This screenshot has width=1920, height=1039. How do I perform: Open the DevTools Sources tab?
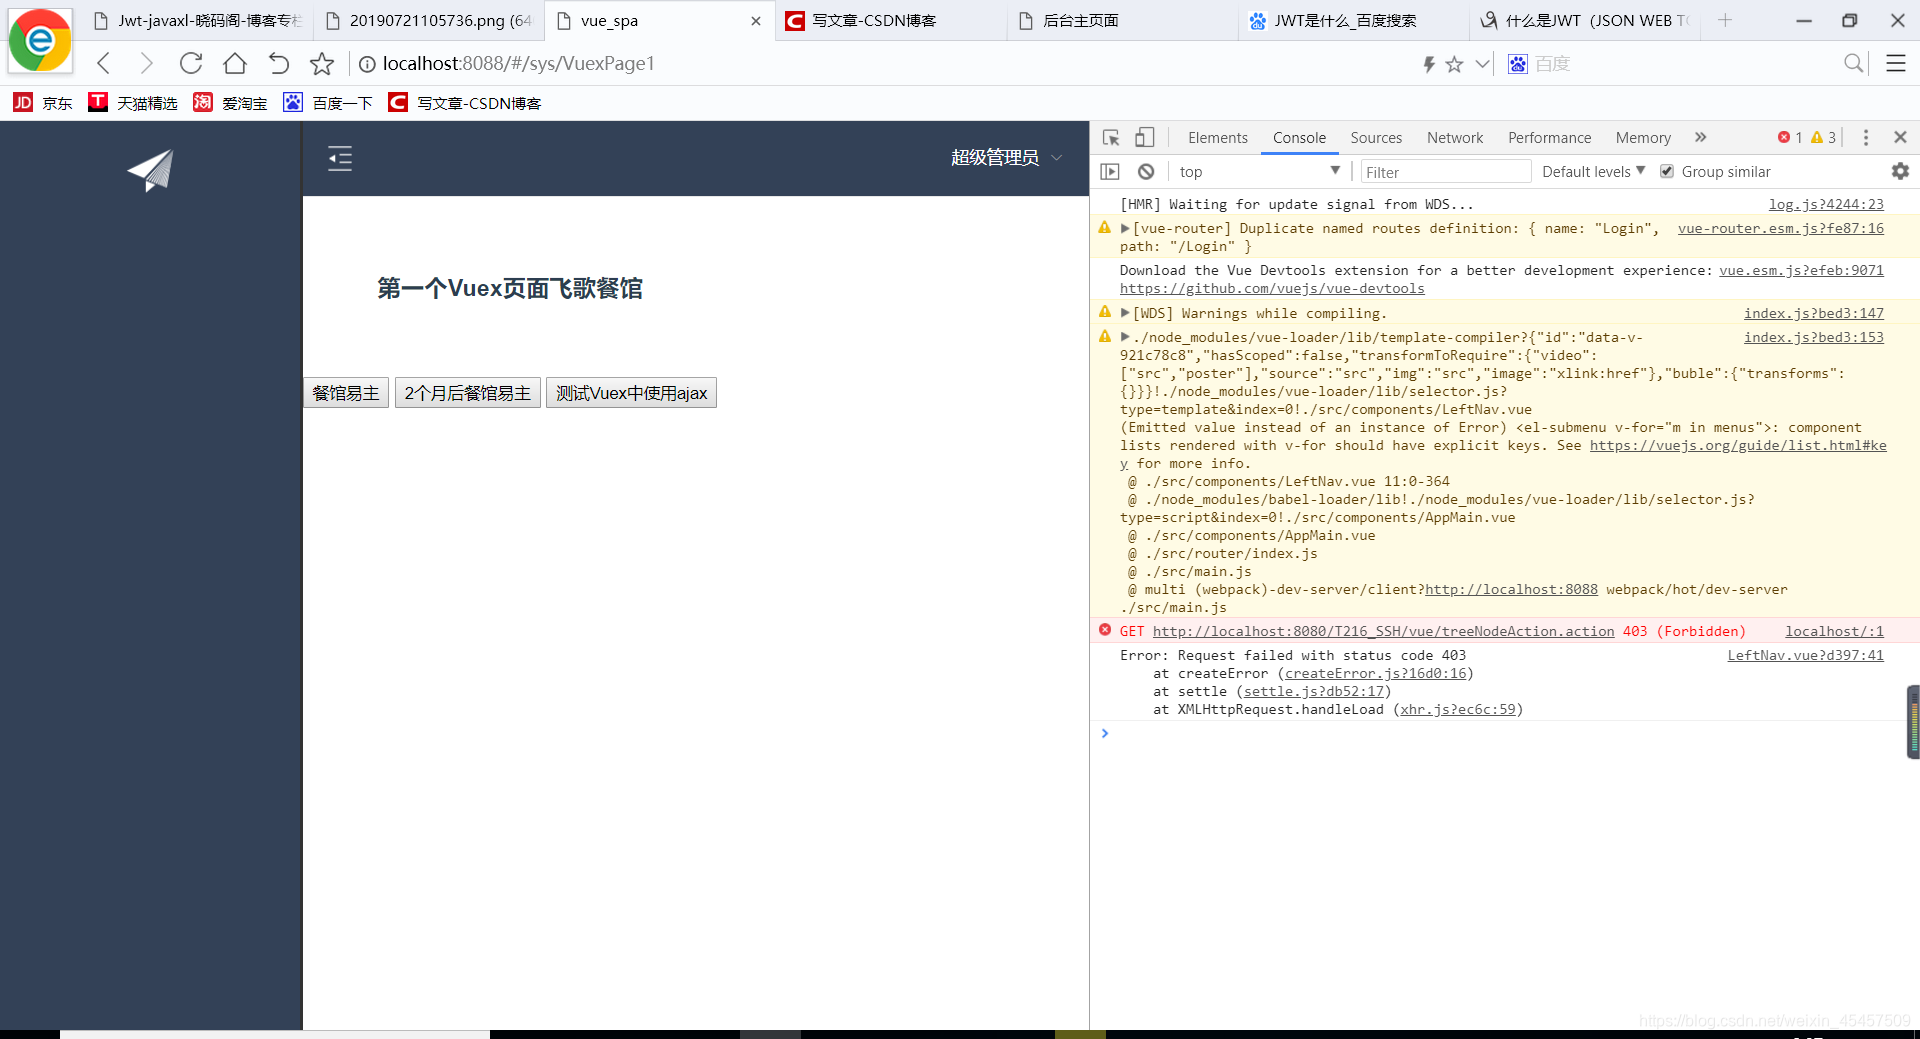tap(1376, 138)
